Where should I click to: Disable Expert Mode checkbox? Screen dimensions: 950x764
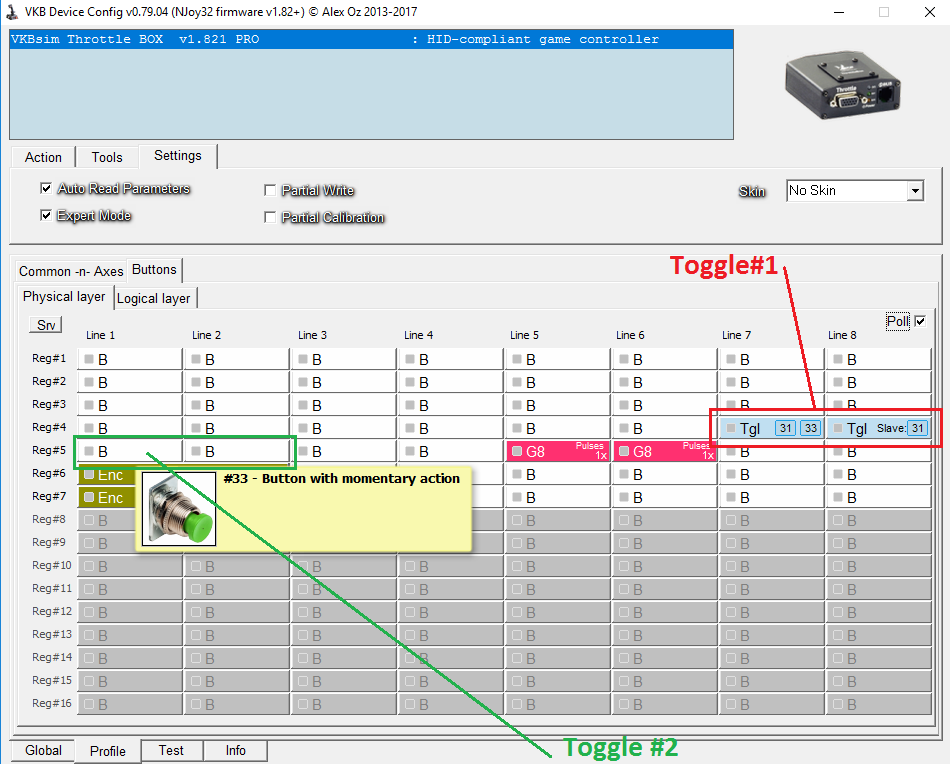pos(46,215)
